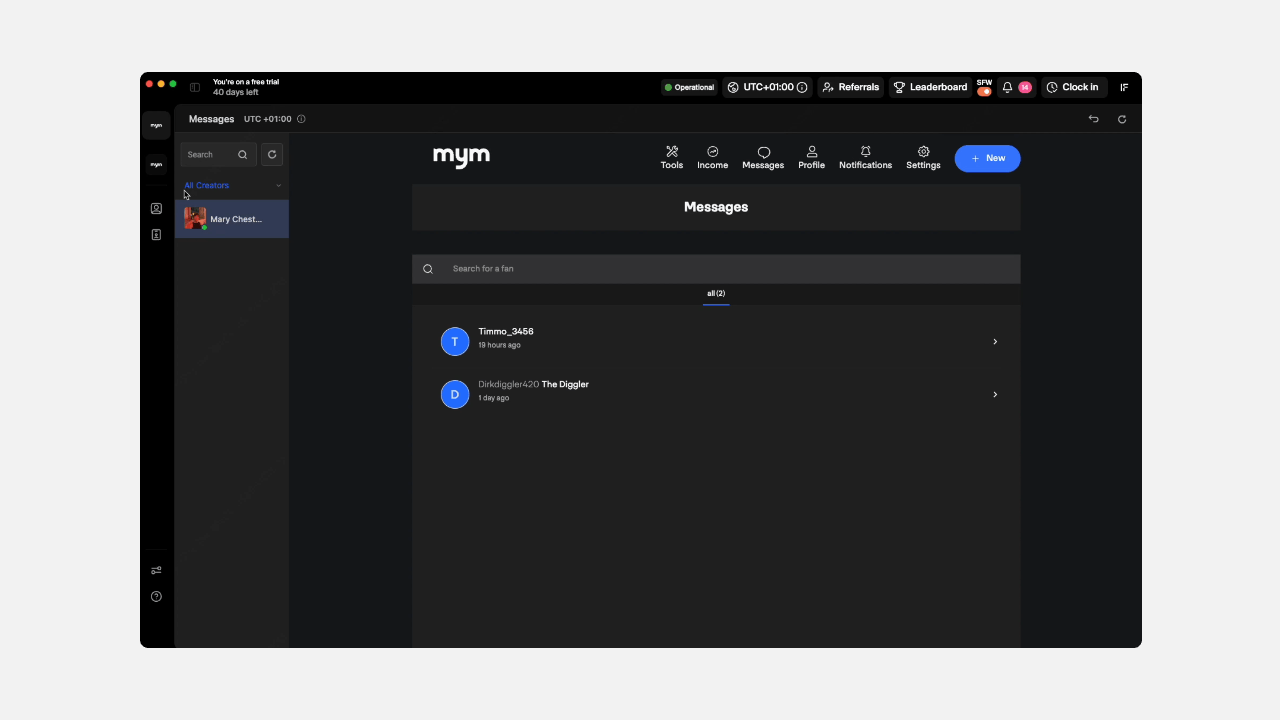Go to Messages in mym navigation
The image size is (1280, 720).
pyautogui.click(x=763, y=158)
